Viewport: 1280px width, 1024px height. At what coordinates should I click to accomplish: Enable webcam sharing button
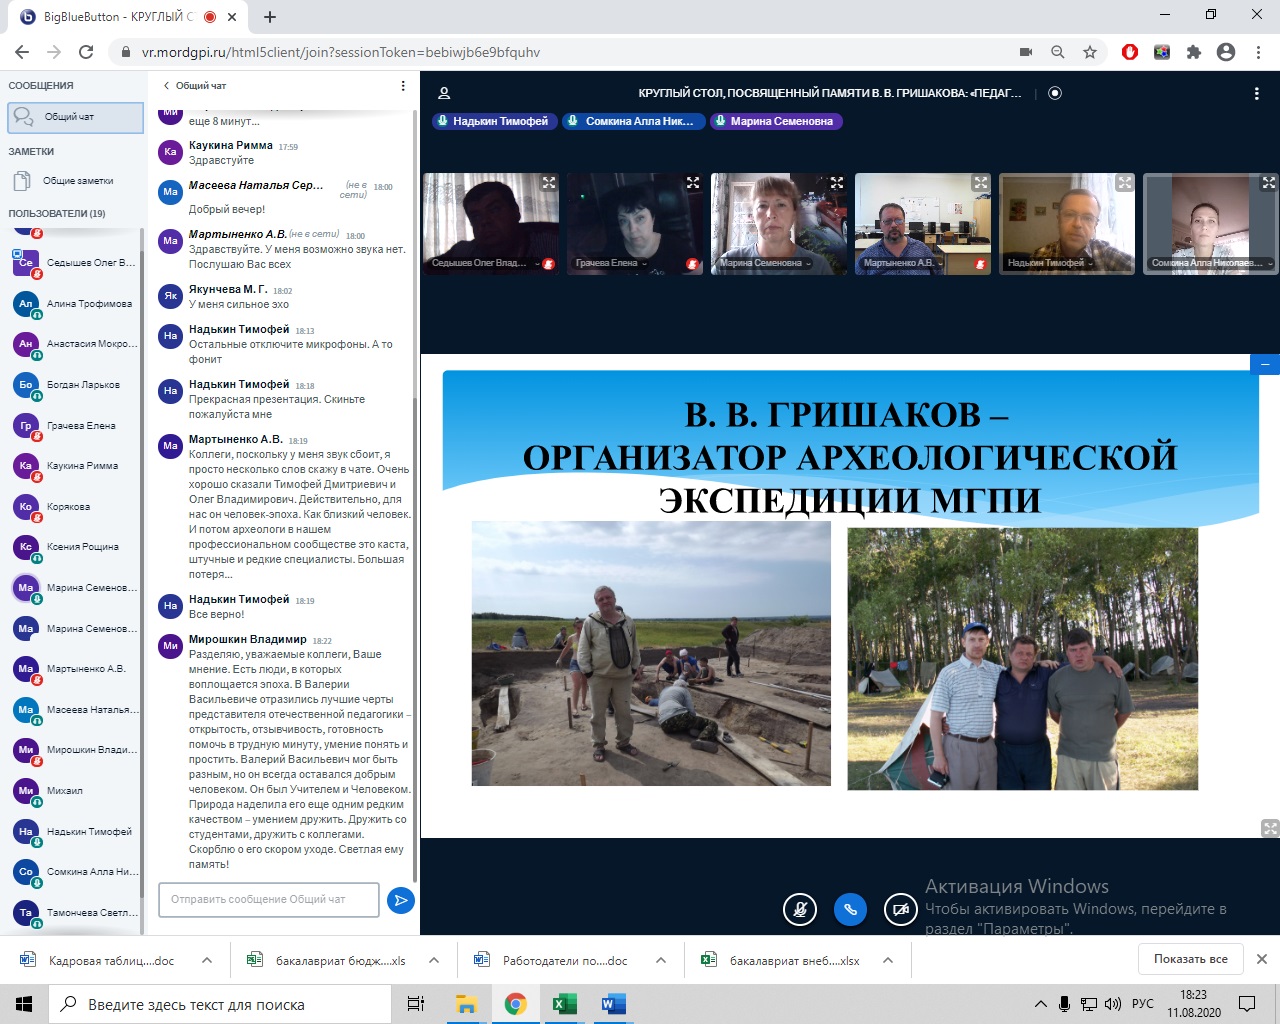point(901,909)
